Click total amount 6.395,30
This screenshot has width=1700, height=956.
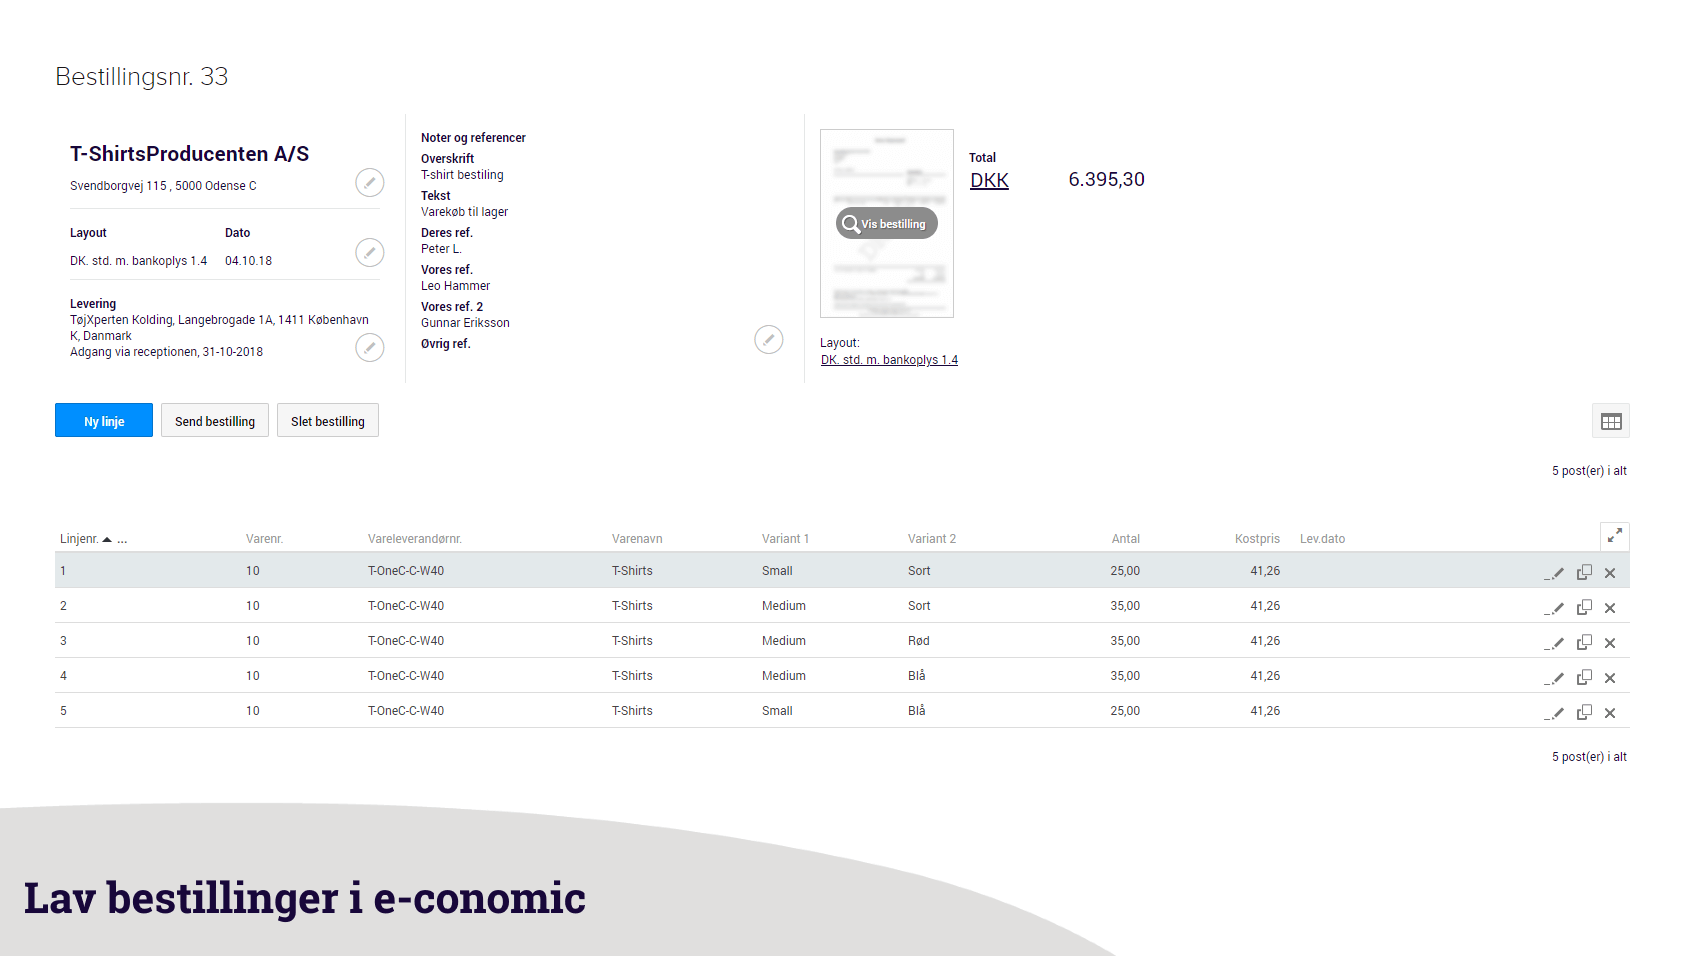click(x=1106, y=179)
